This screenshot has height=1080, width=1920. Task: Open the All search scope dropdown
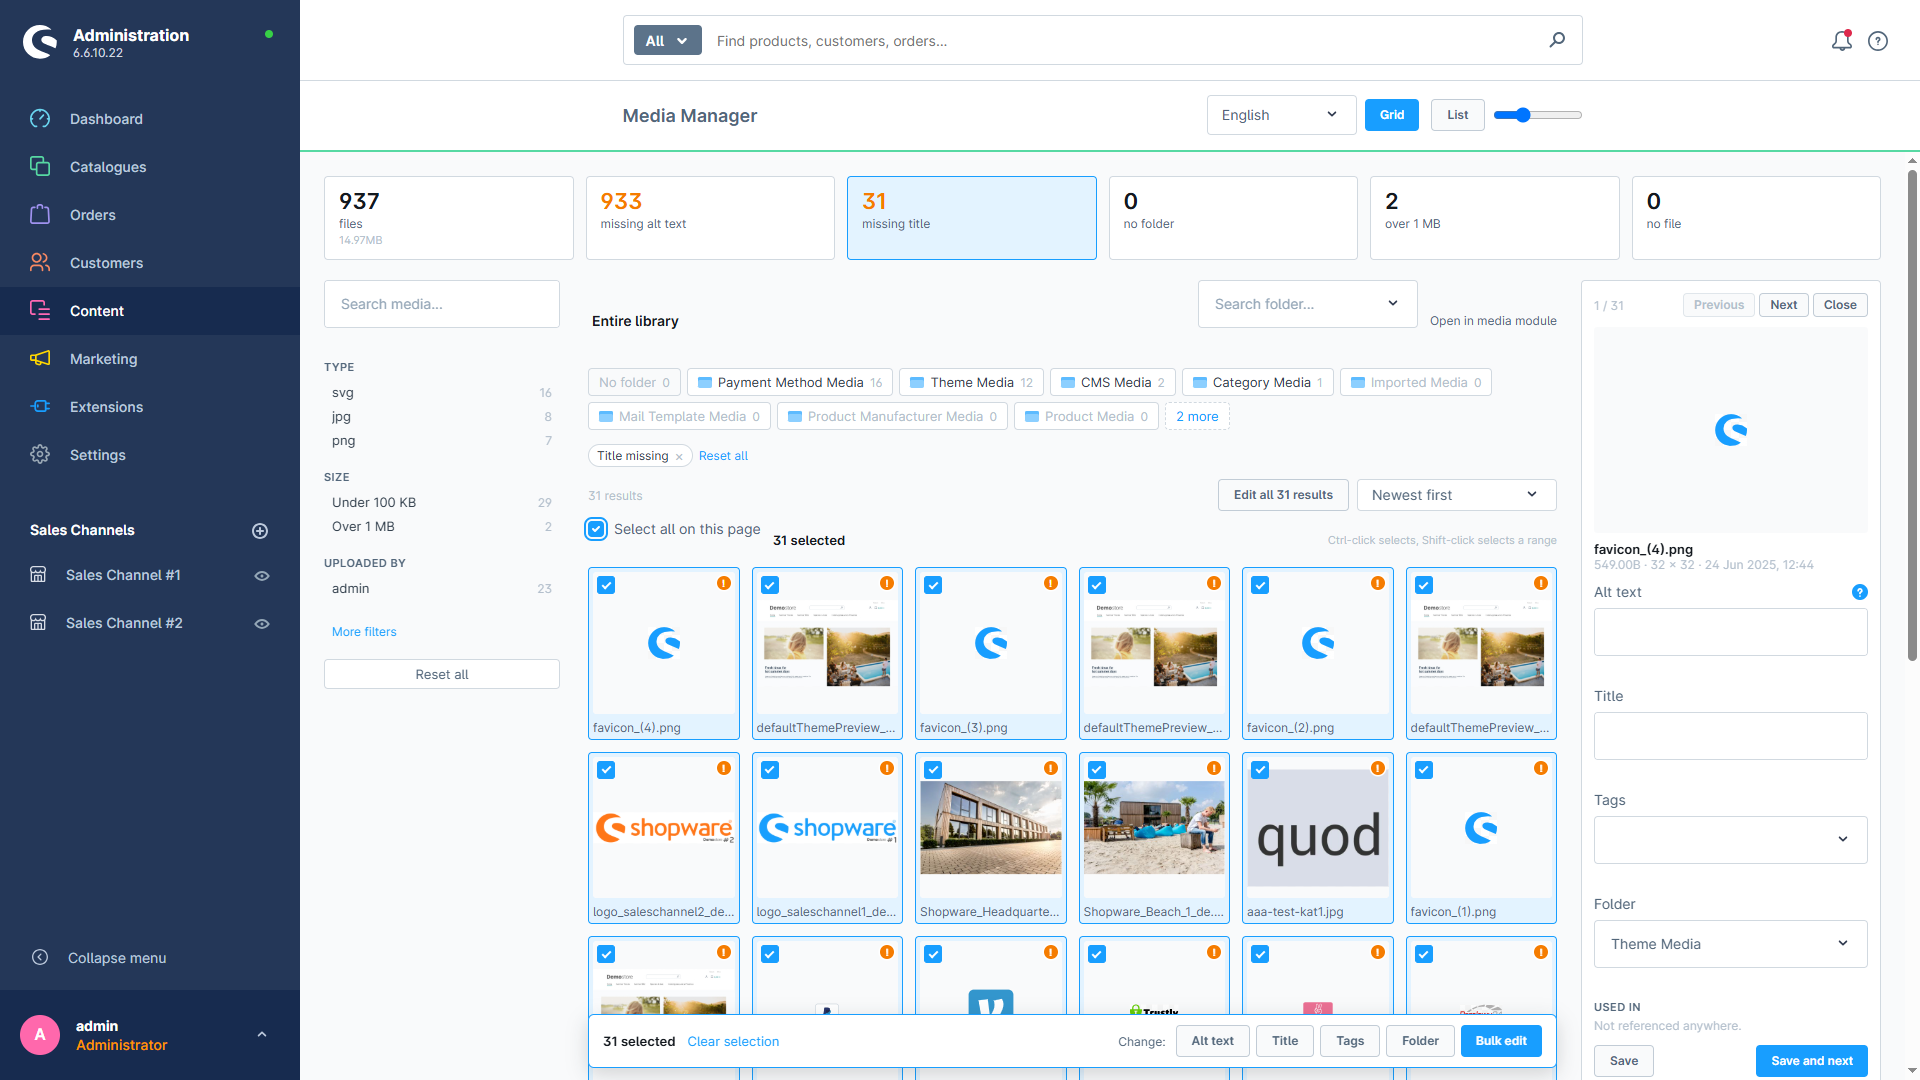pyautogui.click(x=667, y=41)
